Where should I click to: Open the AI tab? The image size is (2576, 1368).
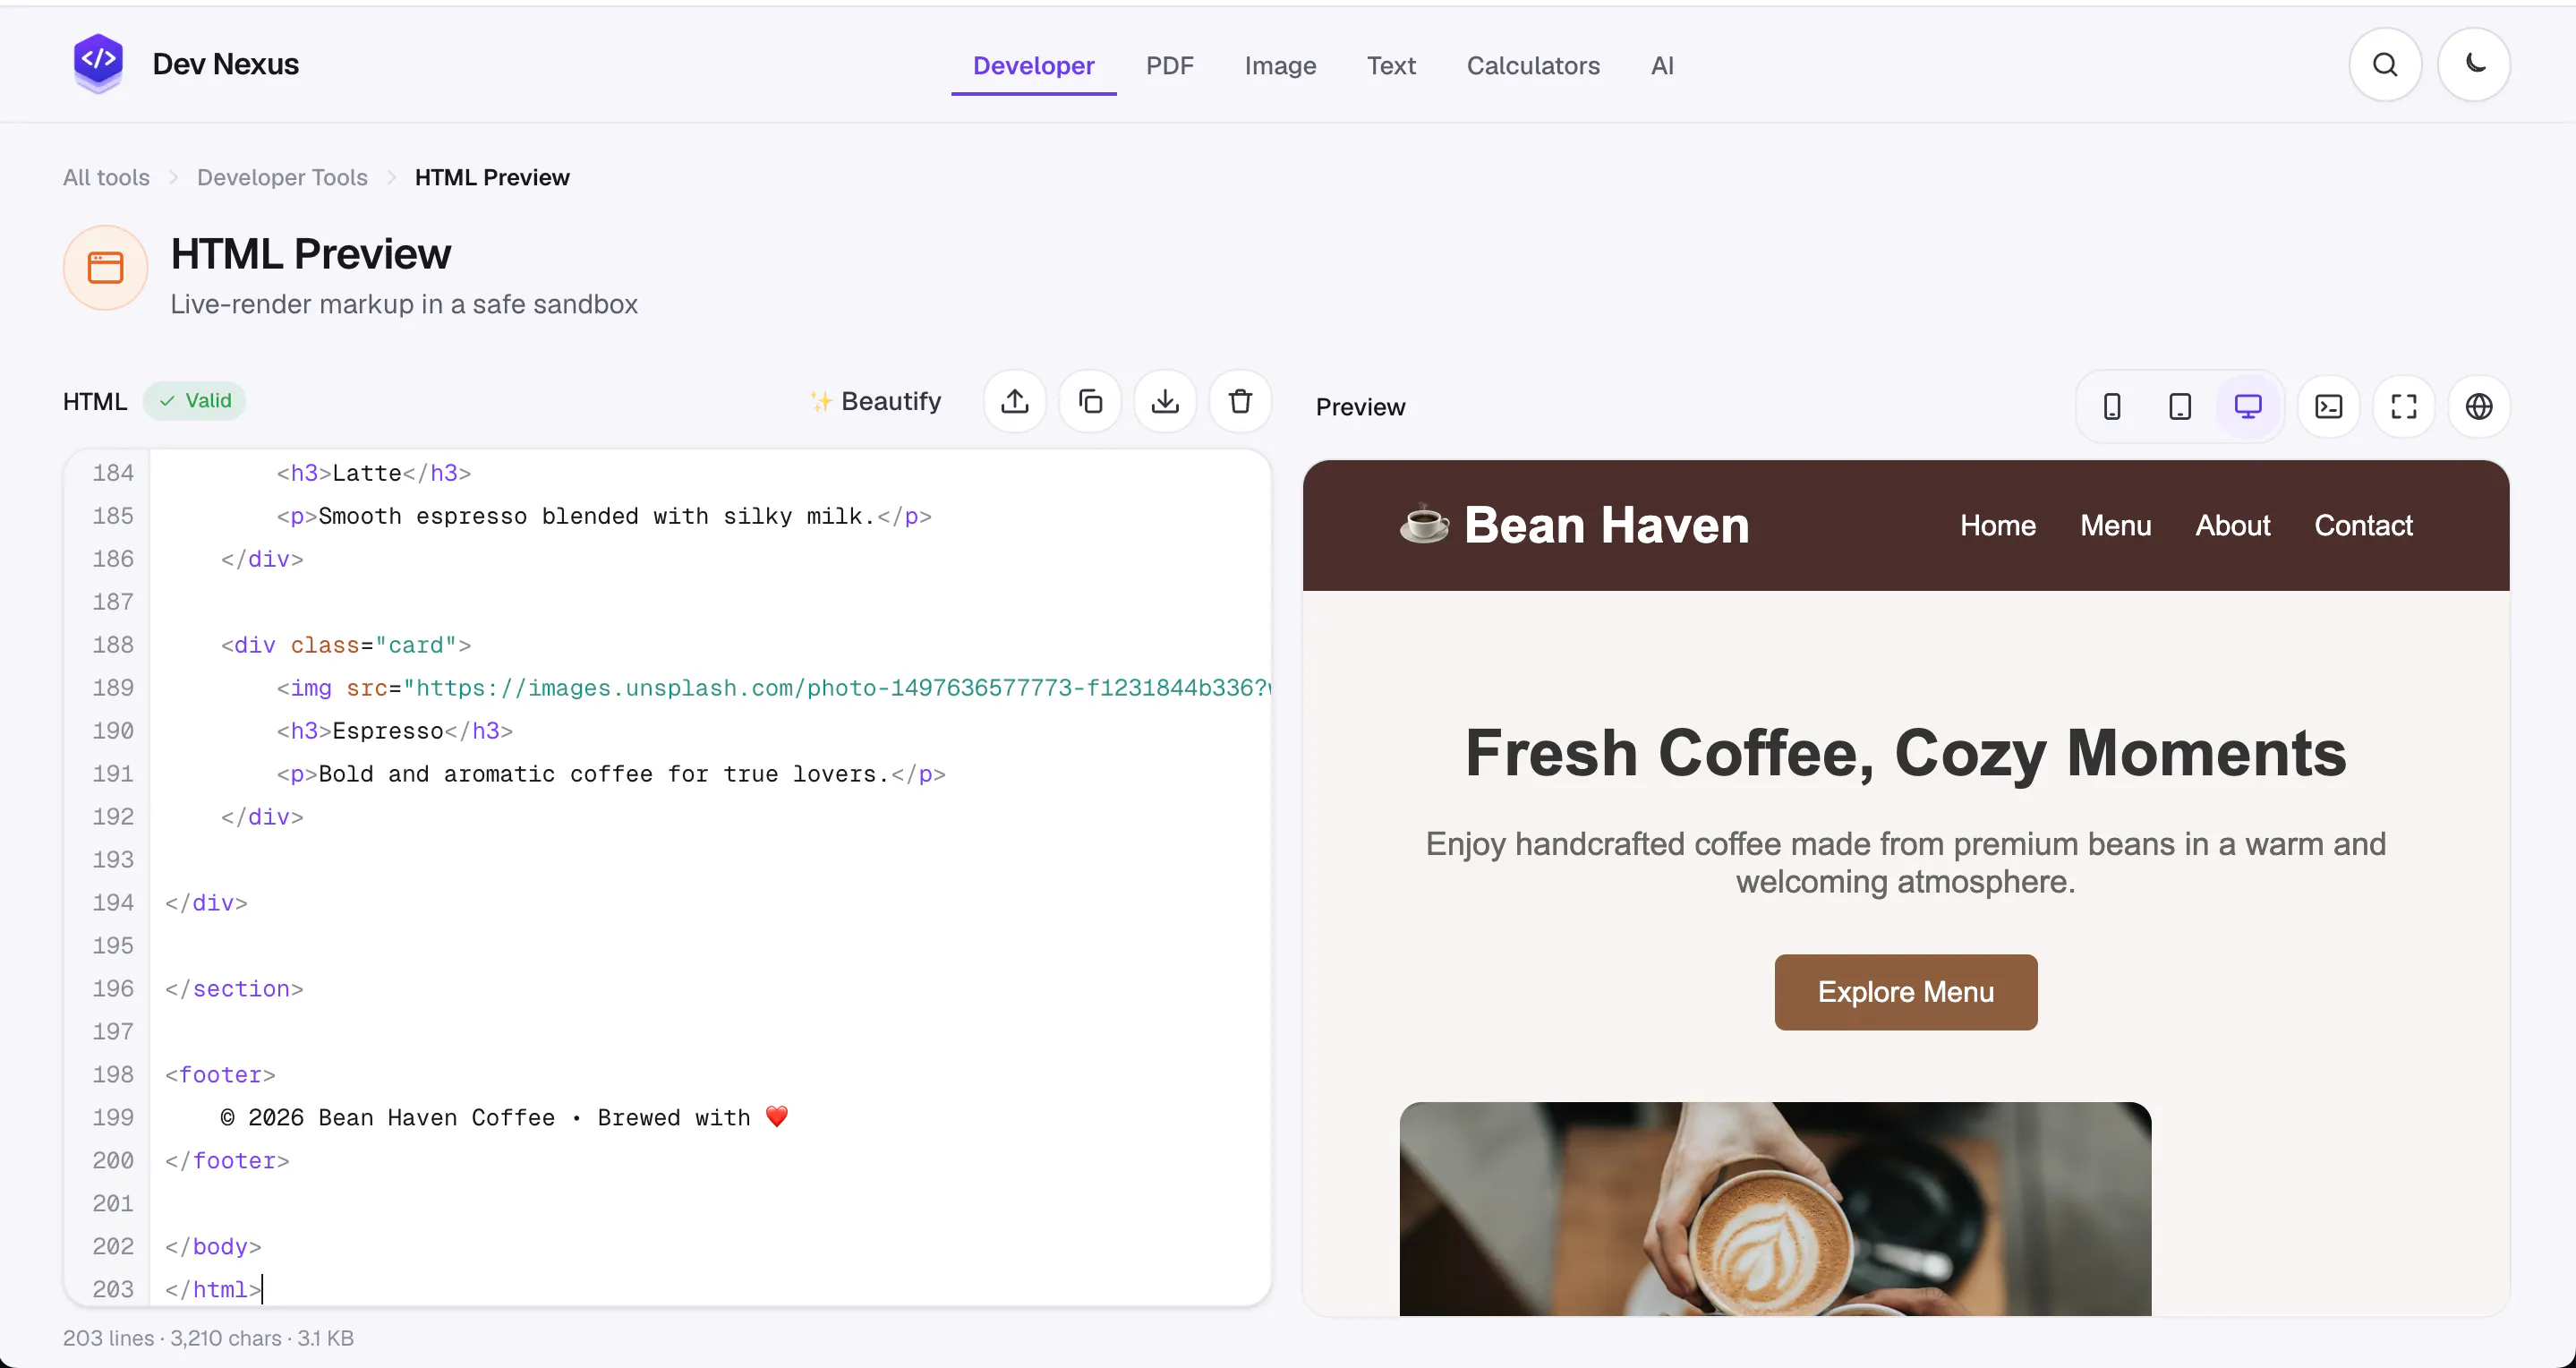point(1662,66)
